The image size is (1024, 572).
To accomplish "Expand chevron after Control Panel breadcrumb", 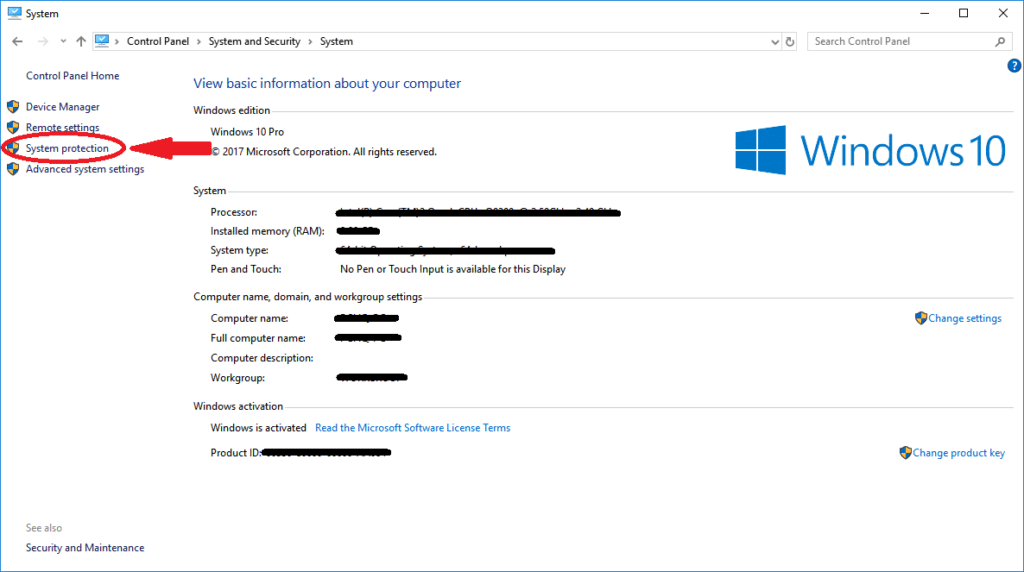I will [201, 42].
